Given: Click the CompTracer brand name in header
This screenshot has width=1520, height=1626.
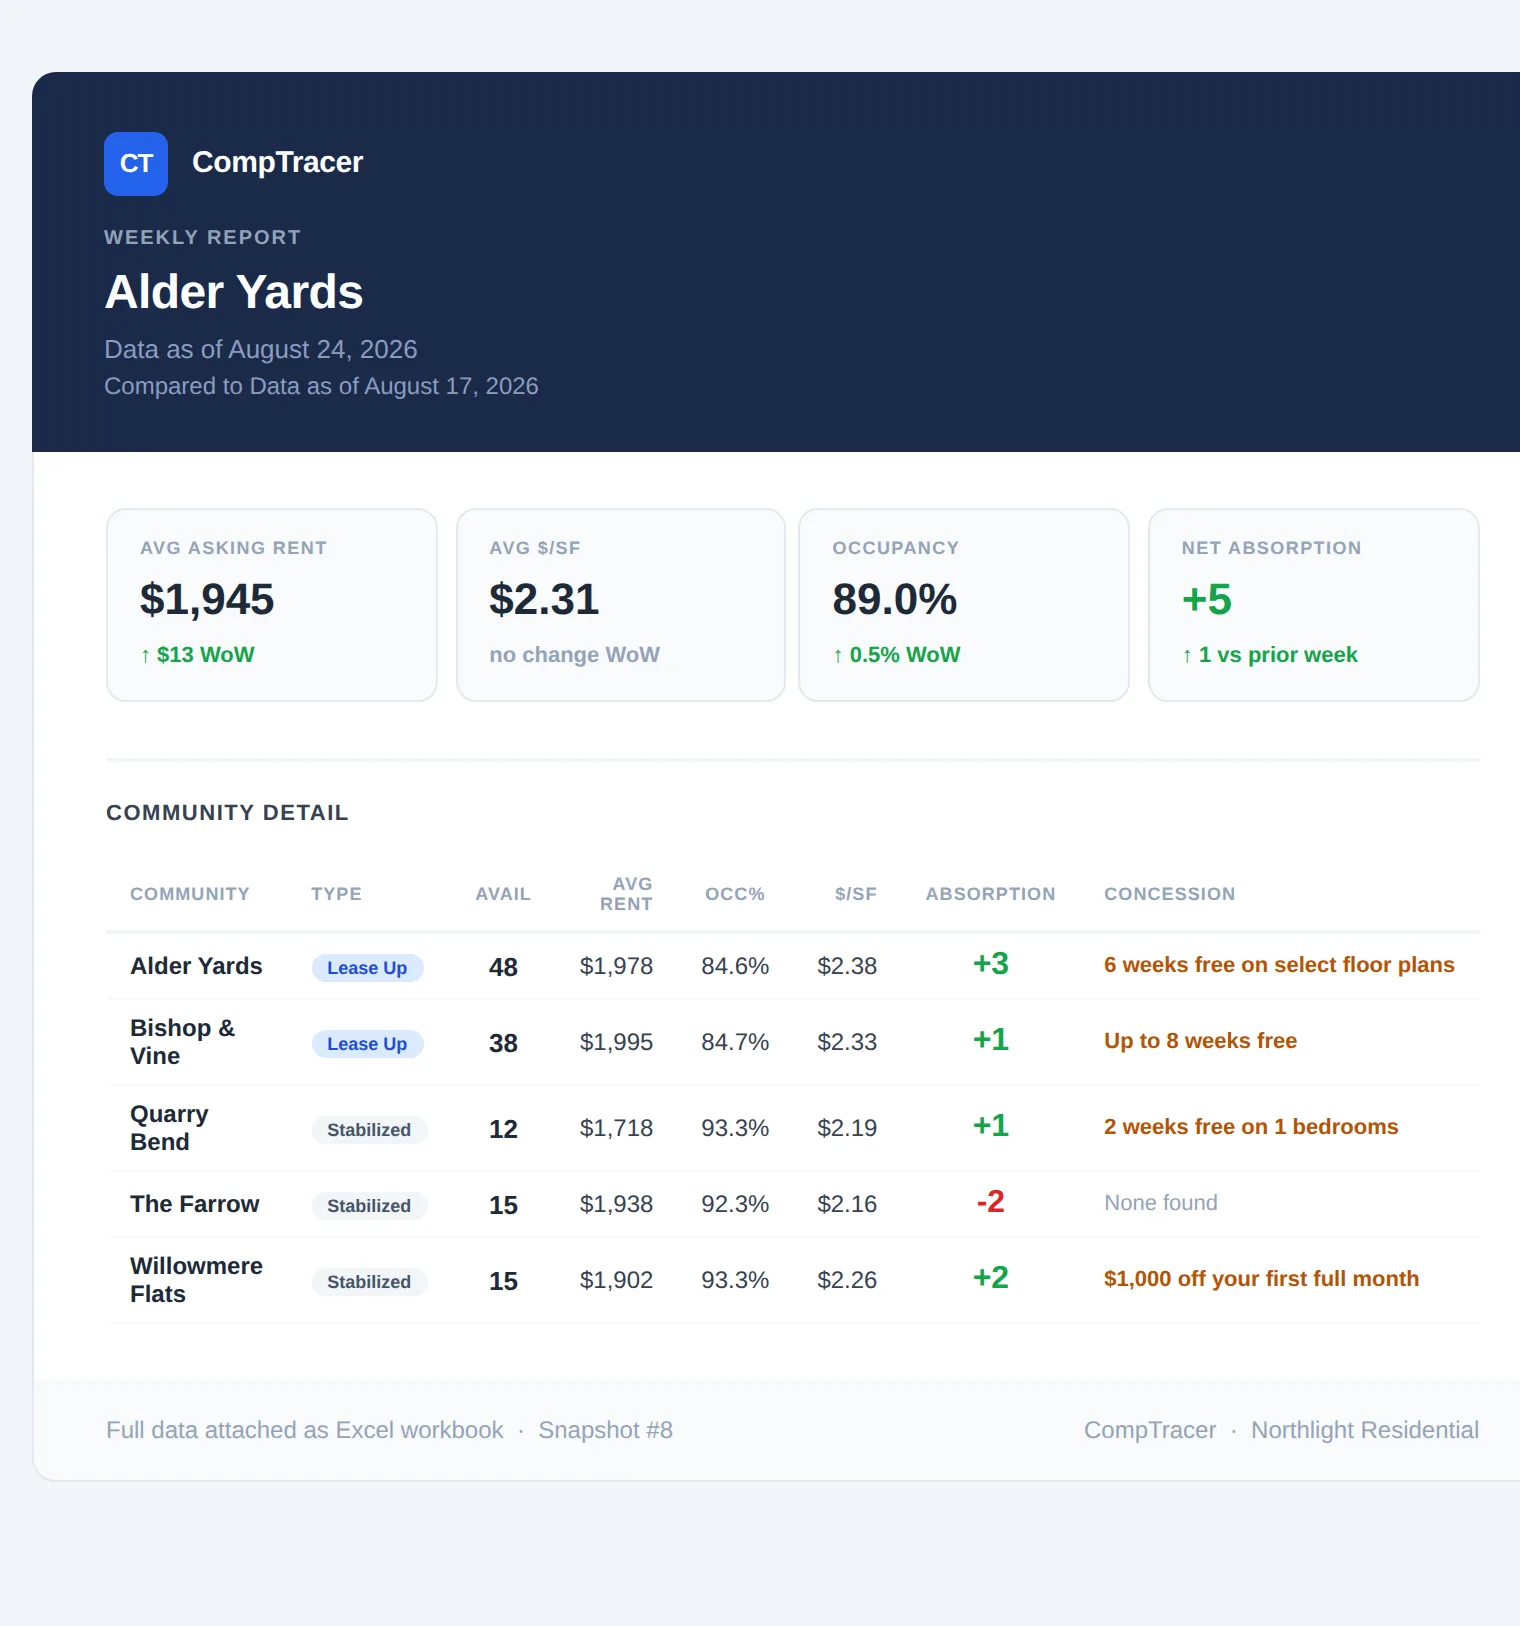Looking at the screenshot, I should point(277,162).
